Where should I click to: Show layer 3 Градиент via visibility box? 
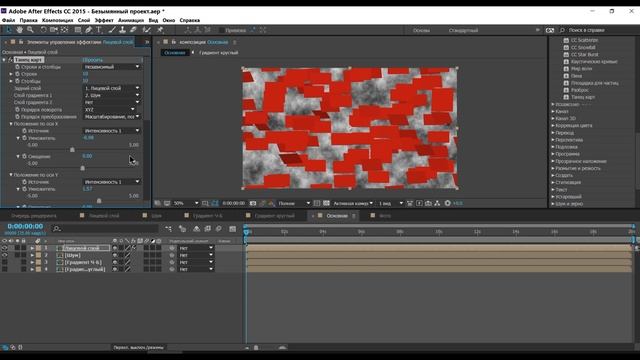click(x=4, y=262)
